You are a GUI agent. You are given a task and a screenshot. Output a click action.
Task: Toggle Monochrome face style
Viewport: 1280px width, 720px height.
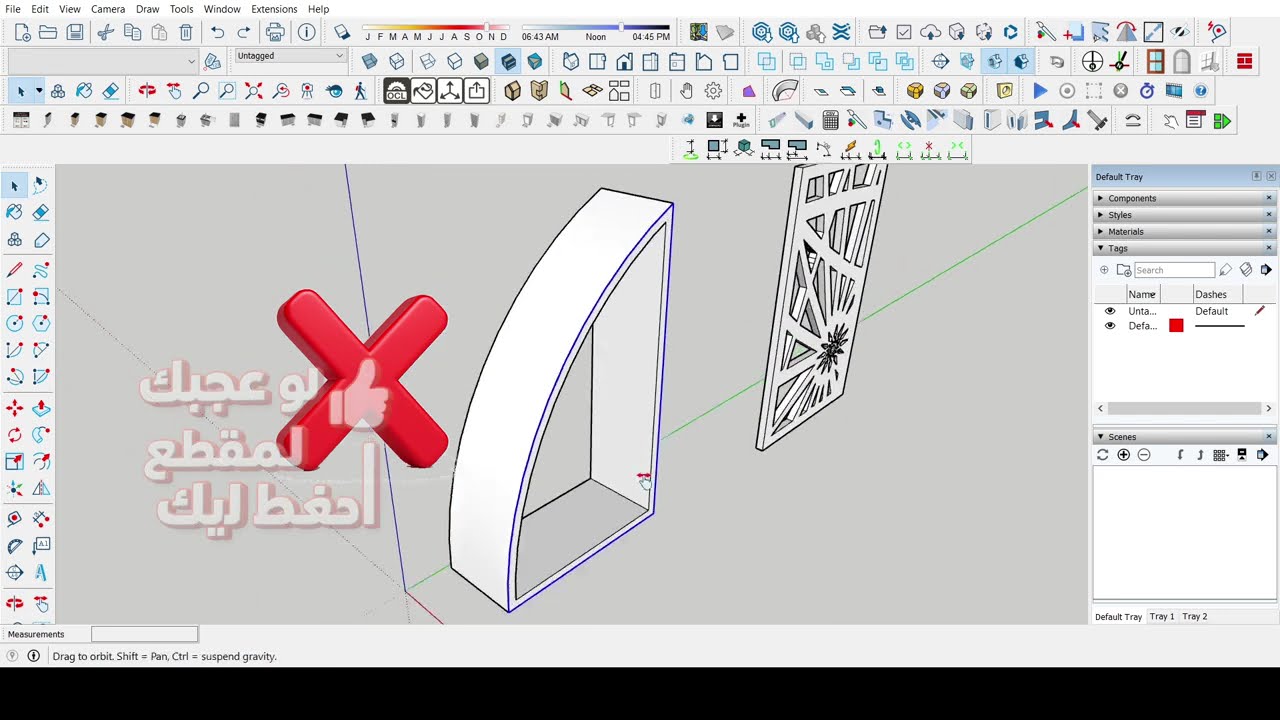[x=535, y=62]
